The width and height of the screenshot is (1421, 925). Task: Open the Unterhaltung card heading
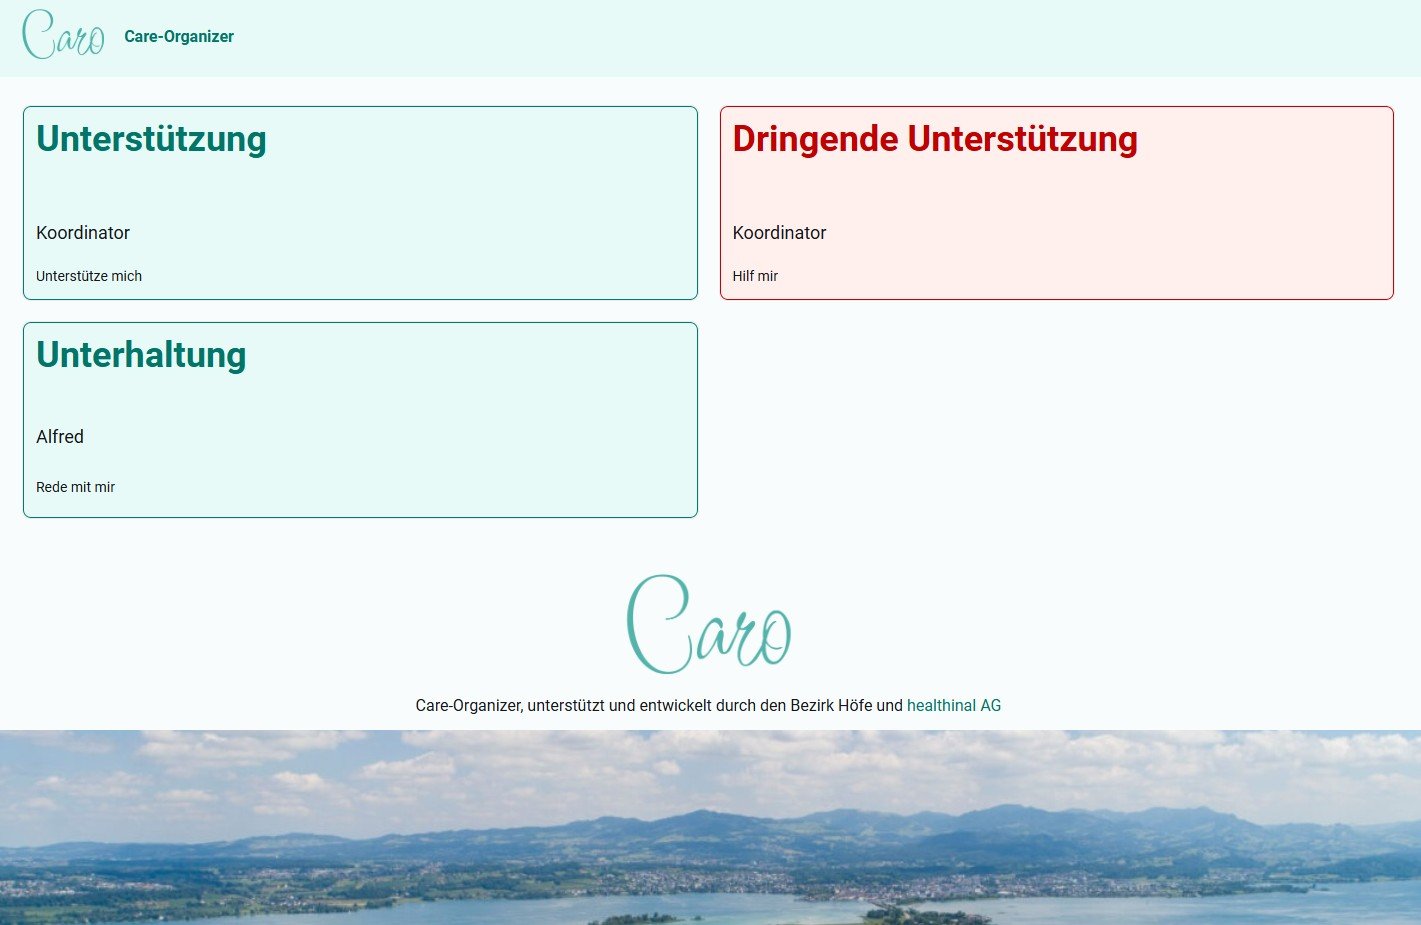(141, 355)
